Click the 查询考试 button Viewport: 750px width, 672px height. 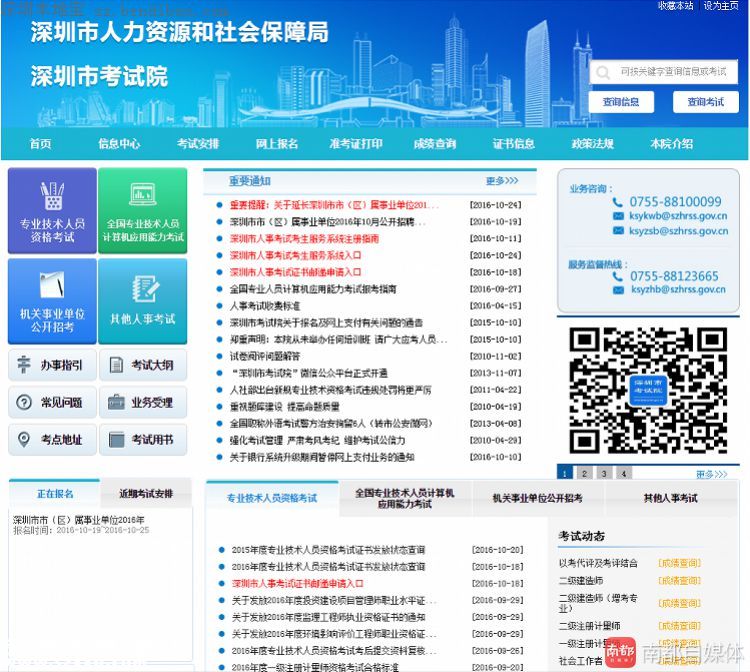(x=706, y=102)
